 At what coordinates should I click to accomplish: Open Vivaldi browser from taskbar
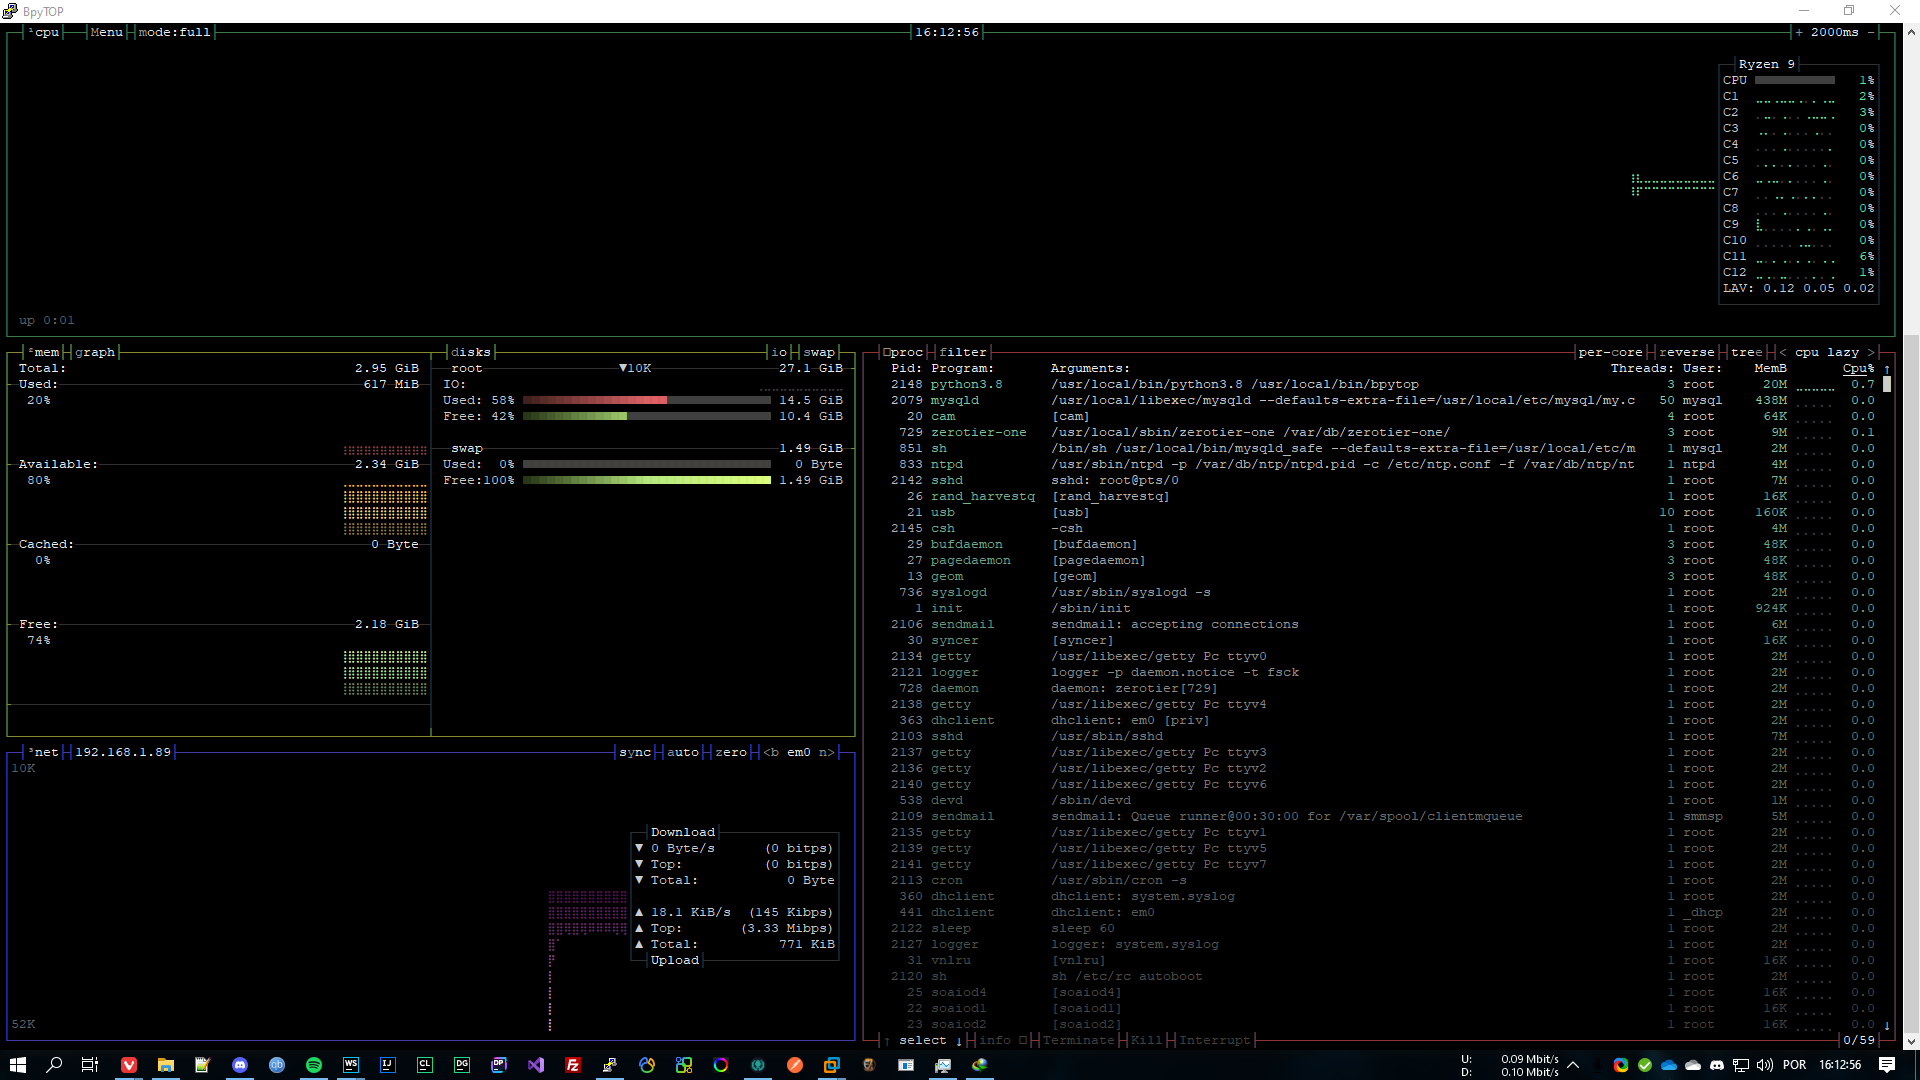129,1065
